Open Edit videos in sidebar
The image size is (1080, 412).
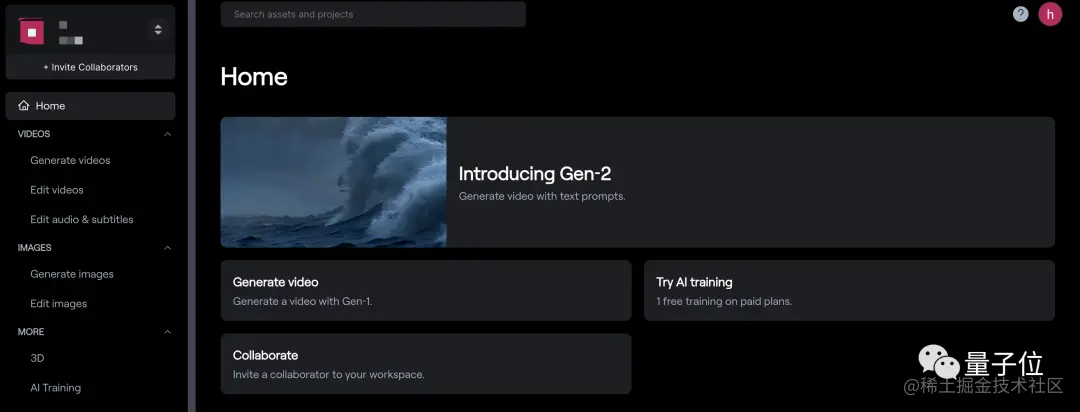pyautogui.click(x=56, y=189)
